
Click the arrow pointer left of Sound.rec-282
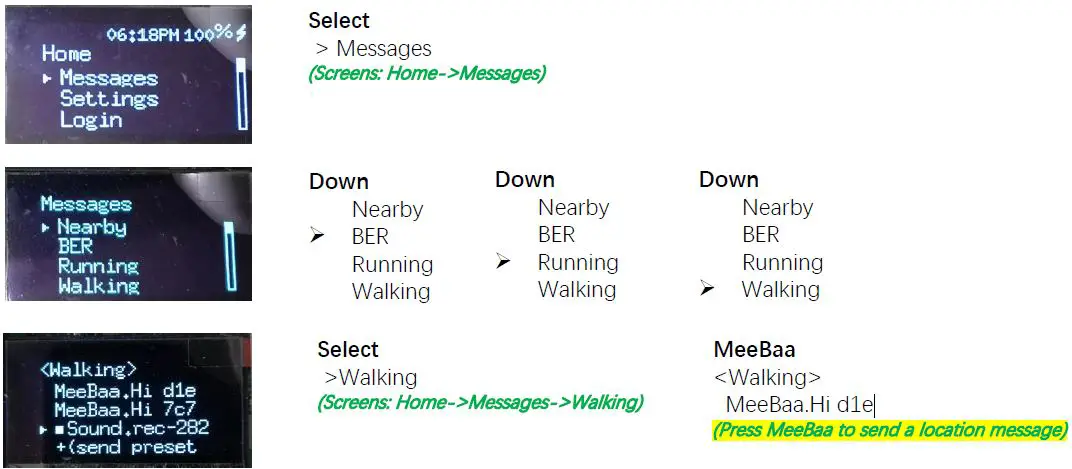[43, 429]
